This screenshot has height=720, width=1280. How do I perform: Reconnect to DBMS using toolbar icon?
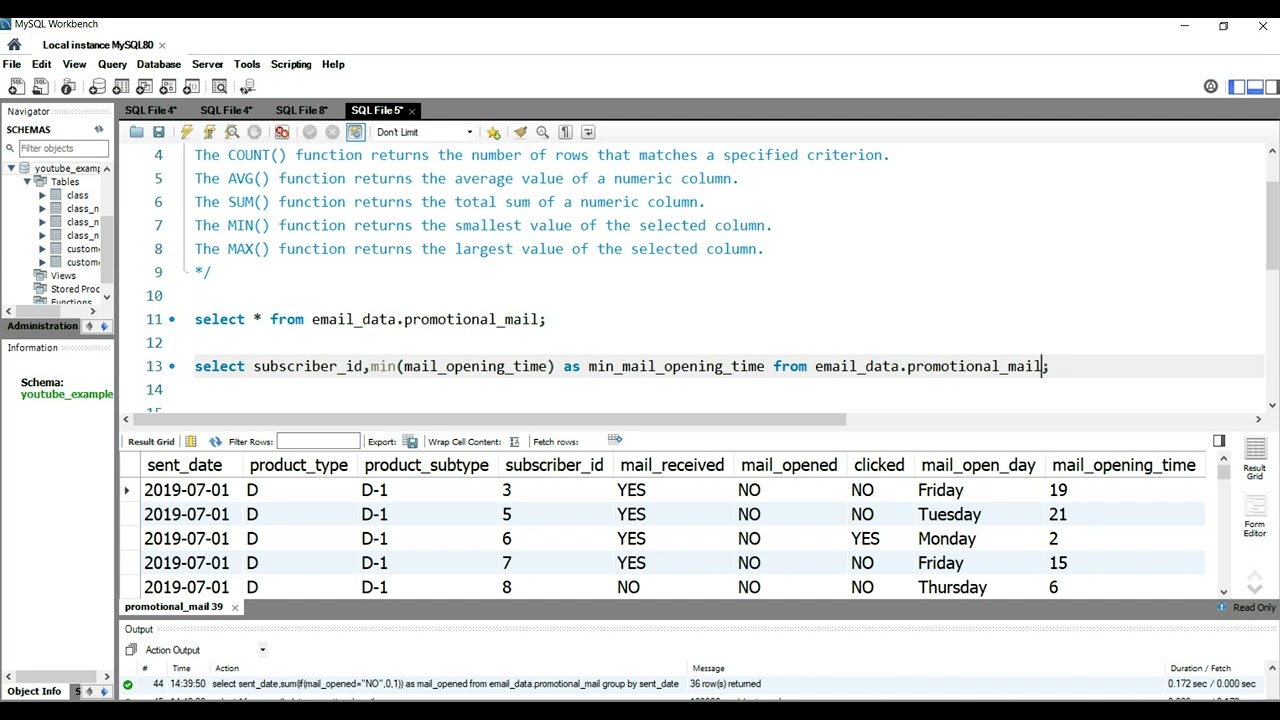(x=247, y=87)
